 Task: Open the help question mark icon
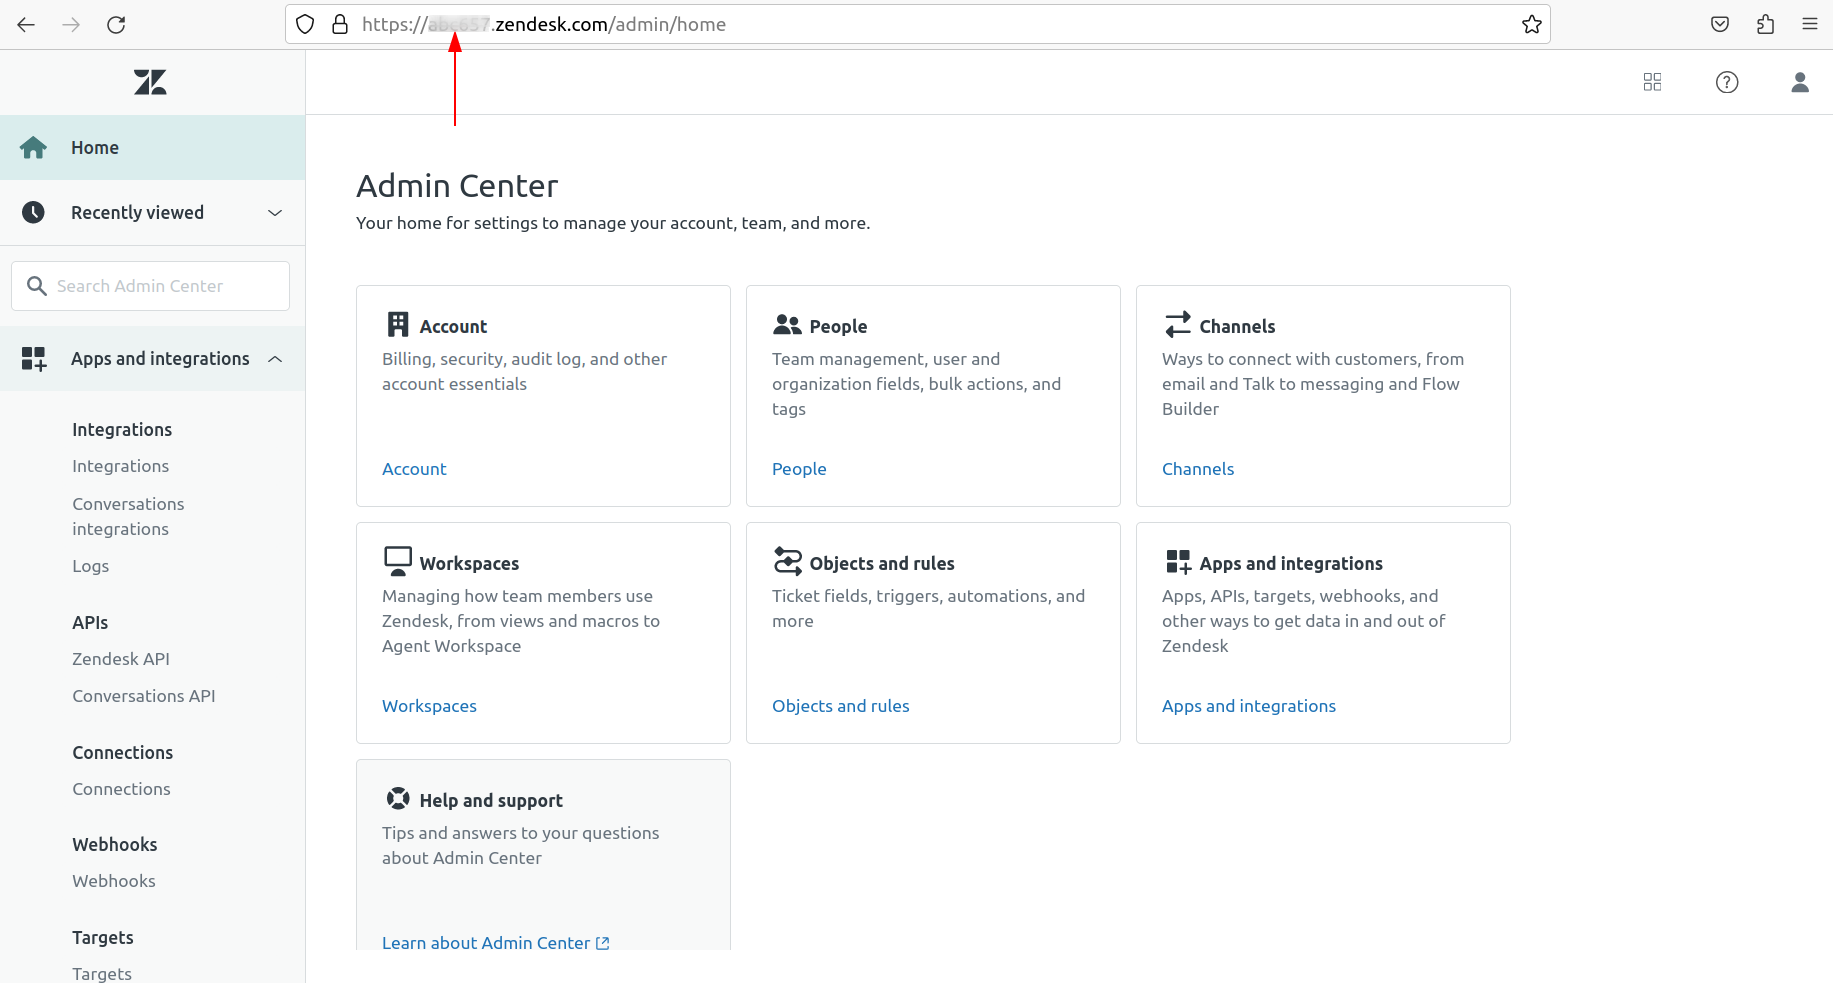(1727, 82)
